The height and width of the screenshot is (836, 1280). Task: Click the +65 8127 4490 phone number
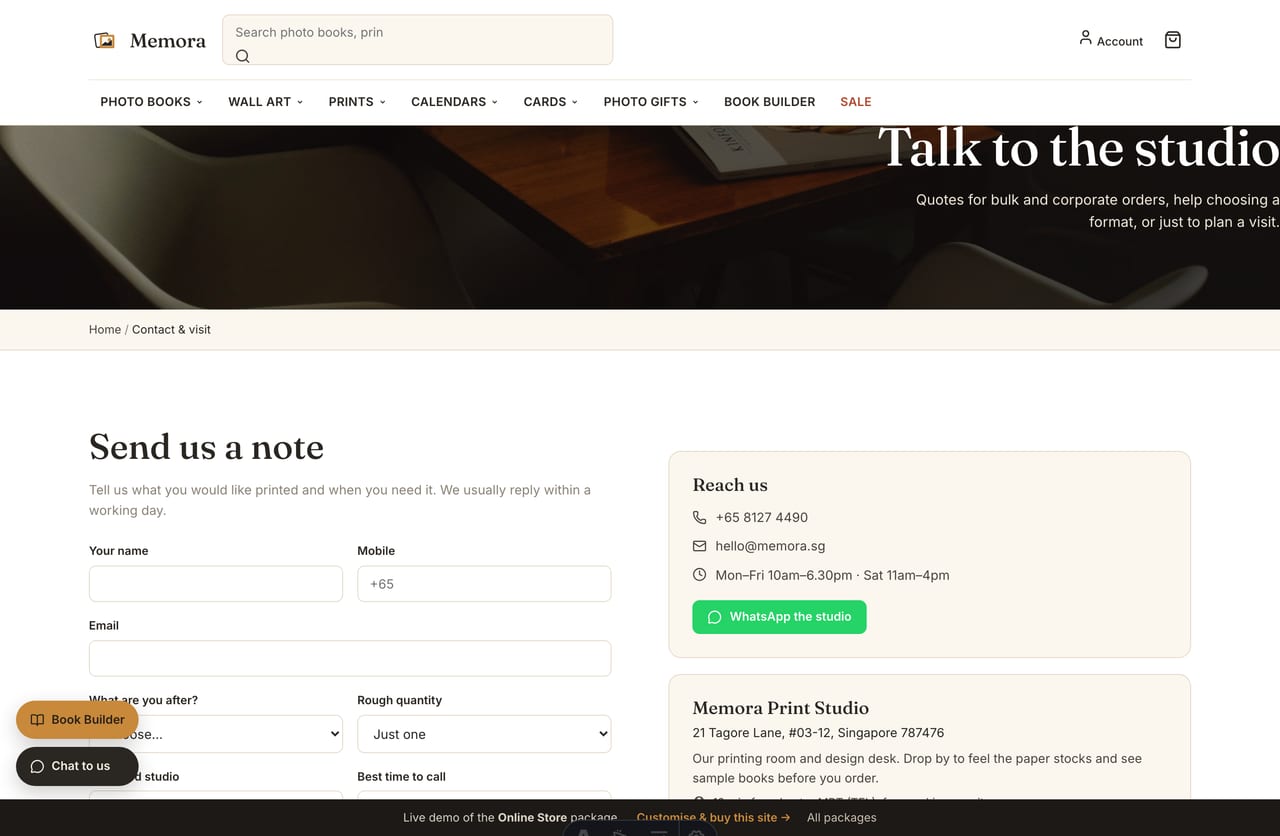[x=761, y=517]
